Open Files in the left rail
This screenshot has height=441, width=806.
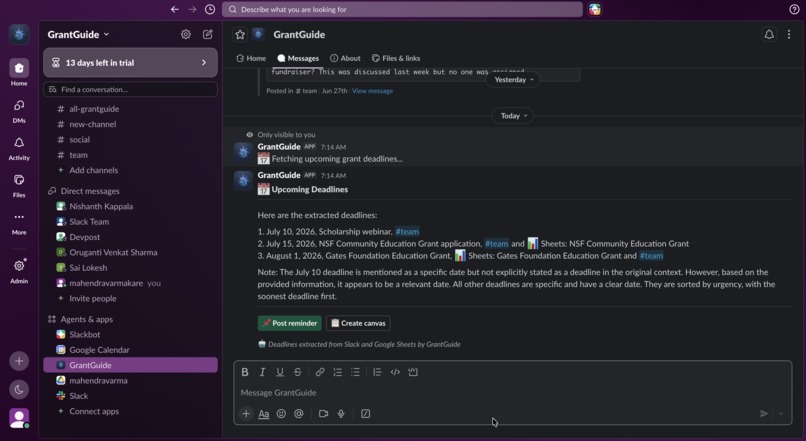tap(19, 185)
